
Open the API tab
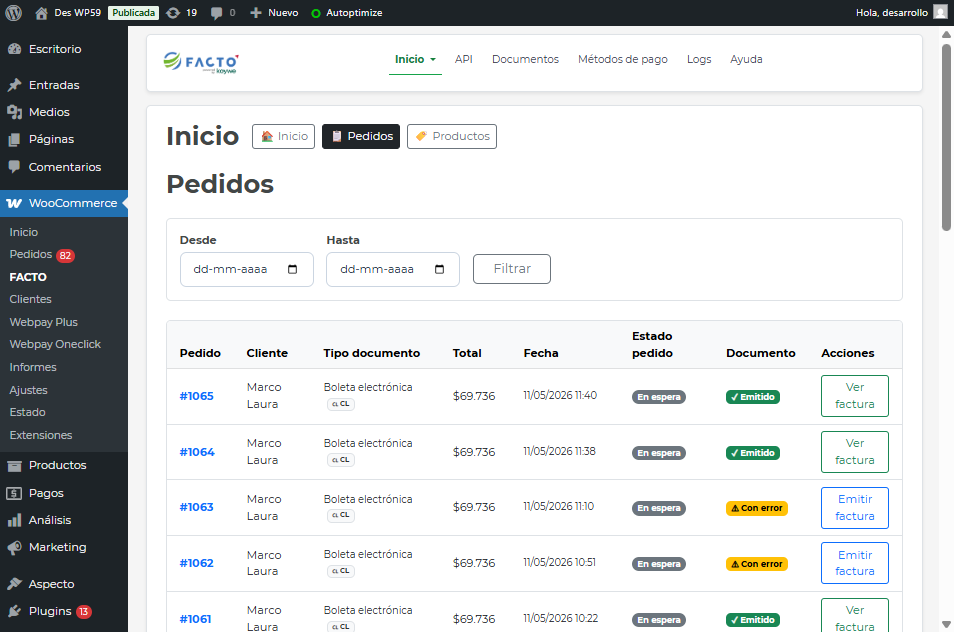pyautogui.click(x=464, y=59)
